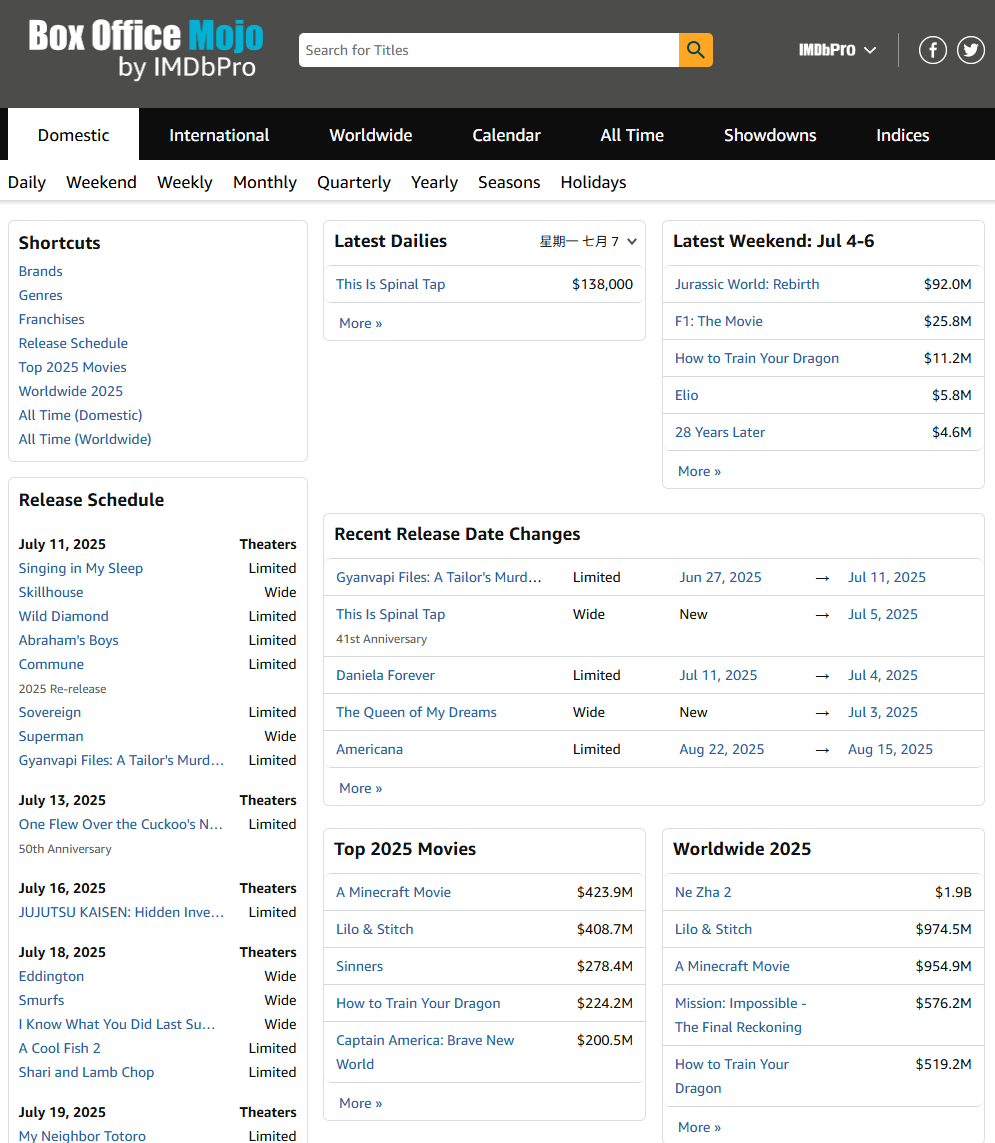Open The Queen of My Dreams link
995x1143 pixels.
pos(416,713)
